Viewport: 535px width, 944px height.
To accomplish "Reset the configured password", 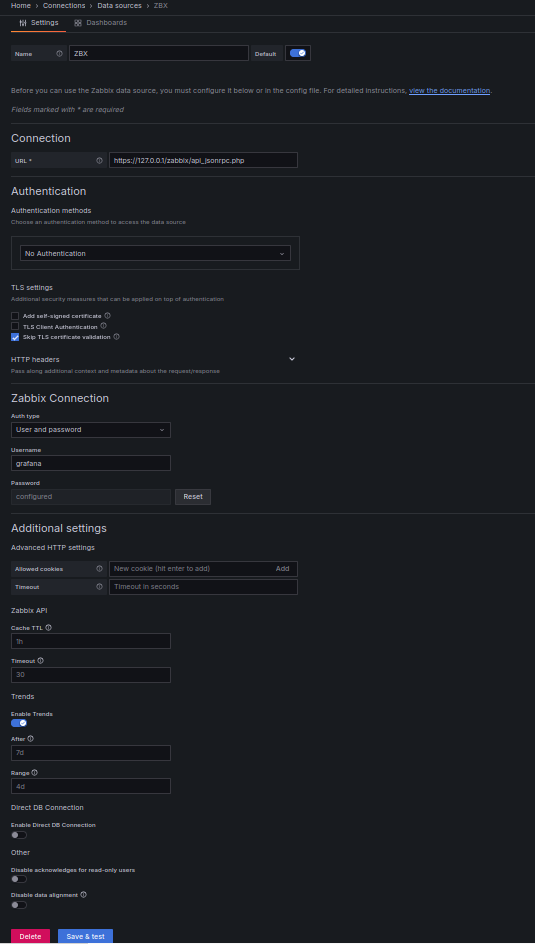I will point(193,497).
